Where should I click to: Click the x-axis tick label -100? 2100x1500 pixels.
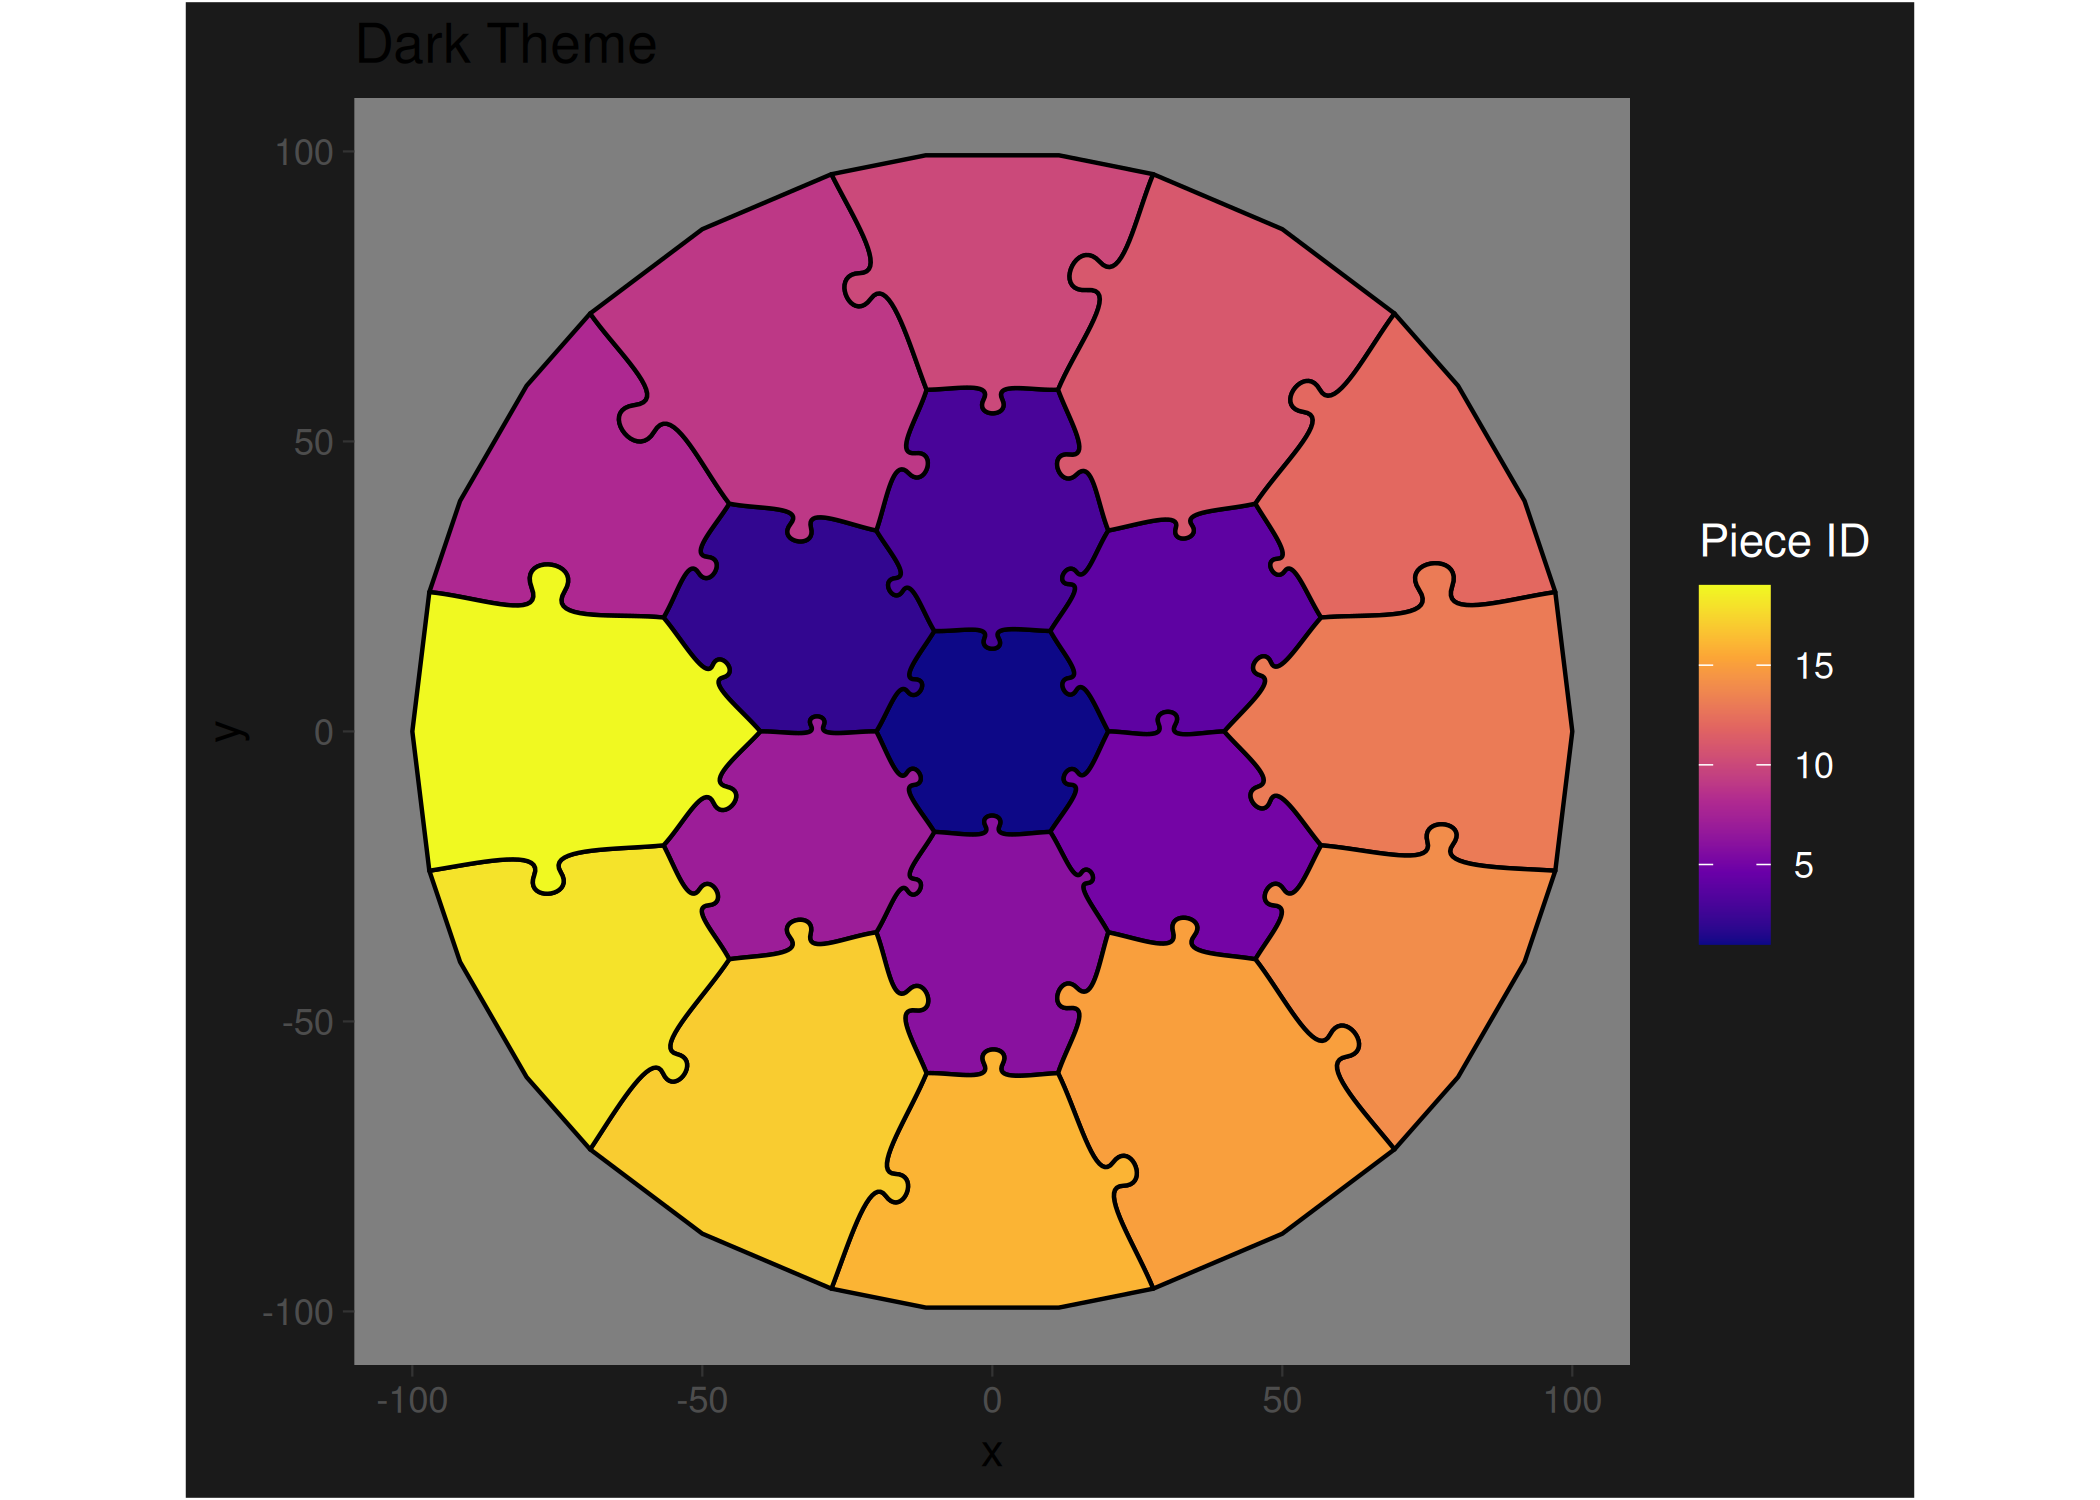tap(411, 1400)
